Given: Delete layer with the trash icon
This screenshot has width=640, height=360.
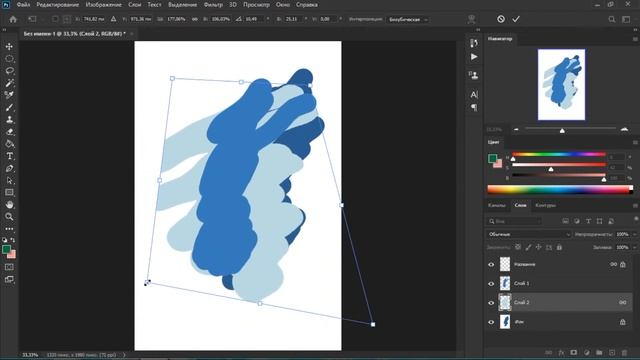Looking at the screenshot, I should (x=624, y=352).
